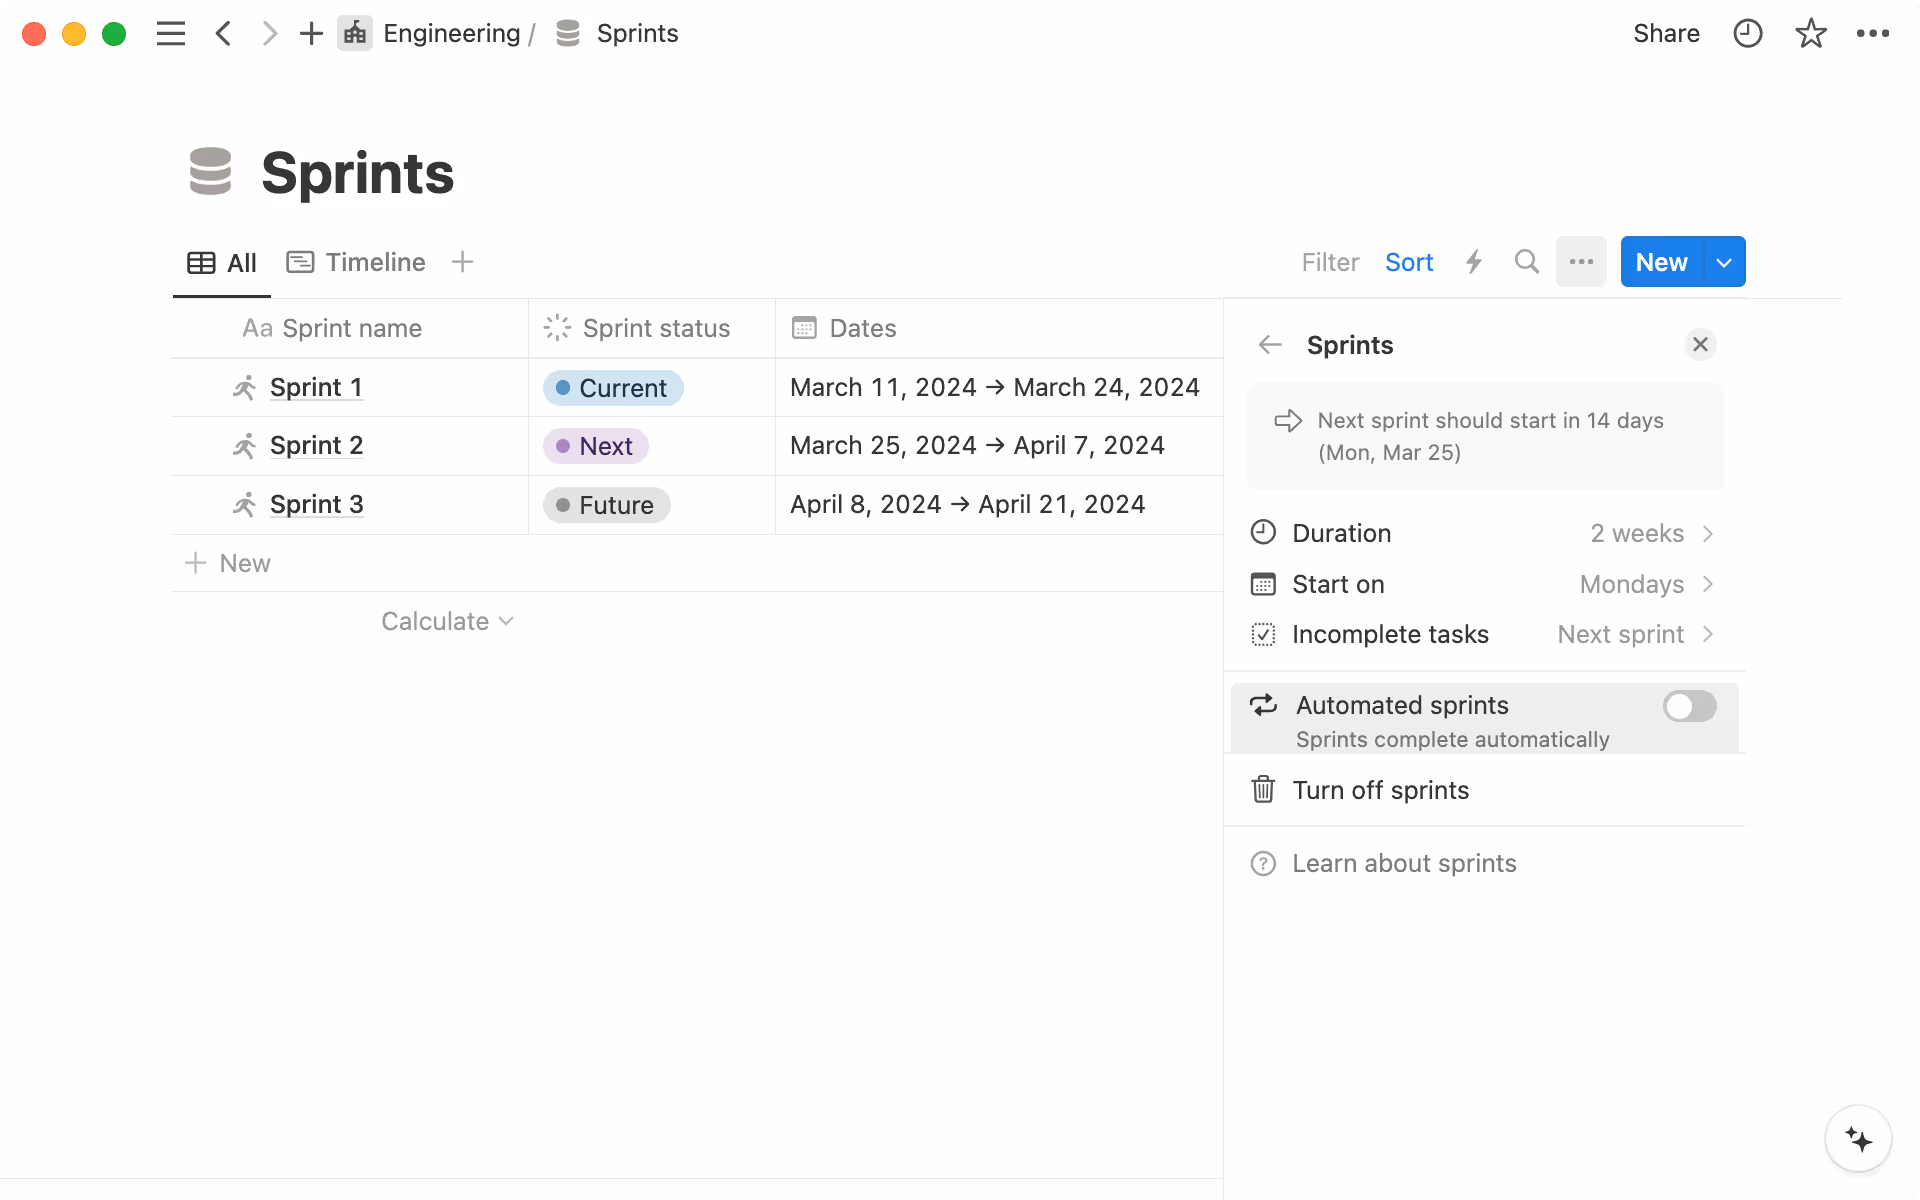The width and height of the screenshot is (1920, 1200).
Task: Enable the Automated sprints toggle
Action: [x=1689, y=706]
